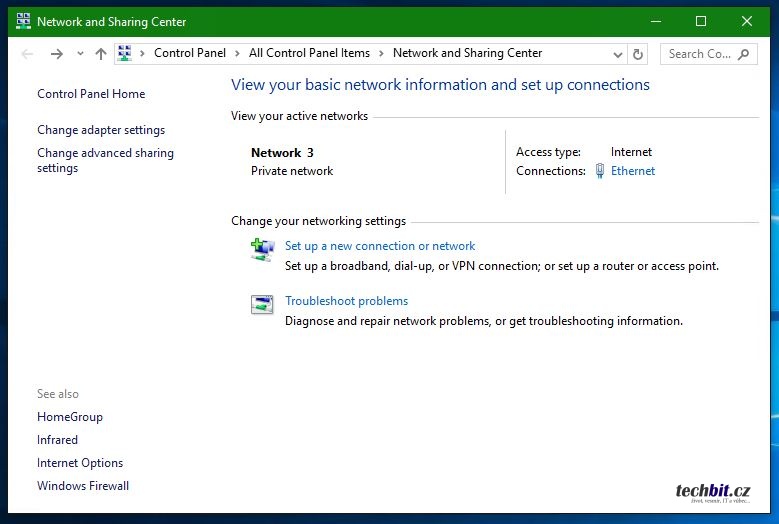This screenshot has height=524, width=779.
Task: Click the Troubleshoot problems icon
Action: (x=262, y=305)
